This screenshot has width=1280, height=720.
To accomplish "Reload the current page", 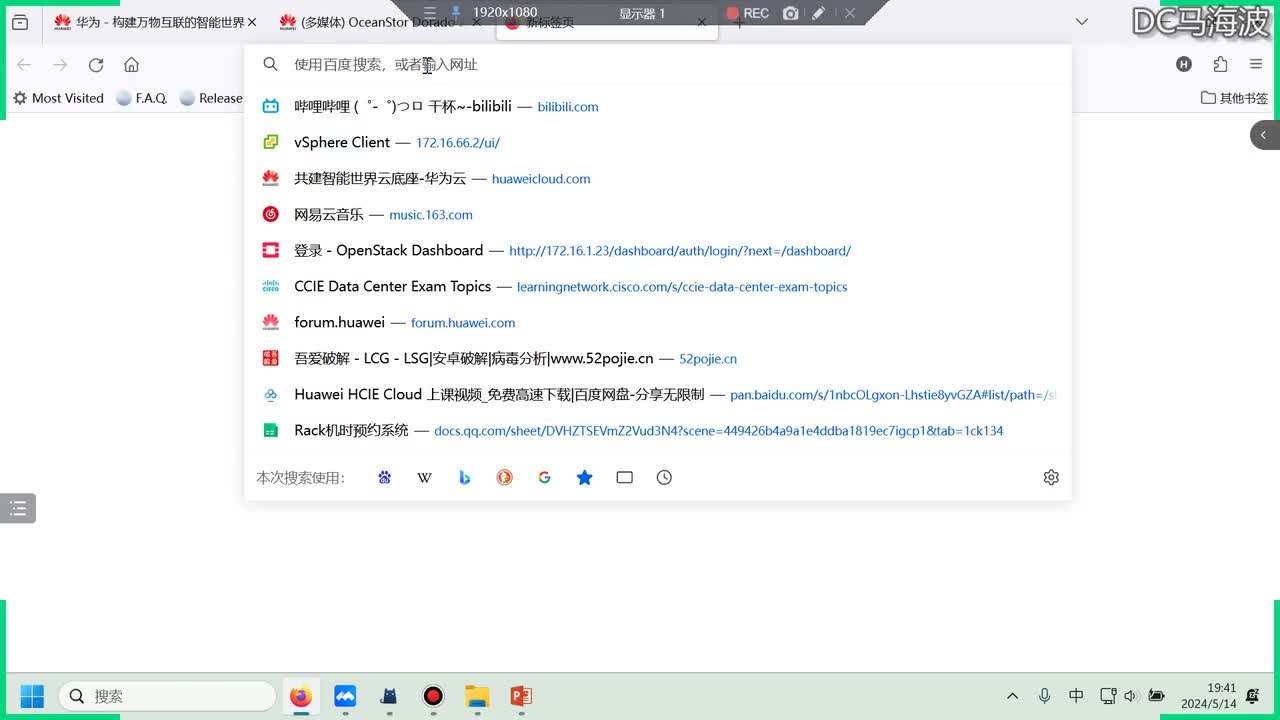I will pos(96,65).
